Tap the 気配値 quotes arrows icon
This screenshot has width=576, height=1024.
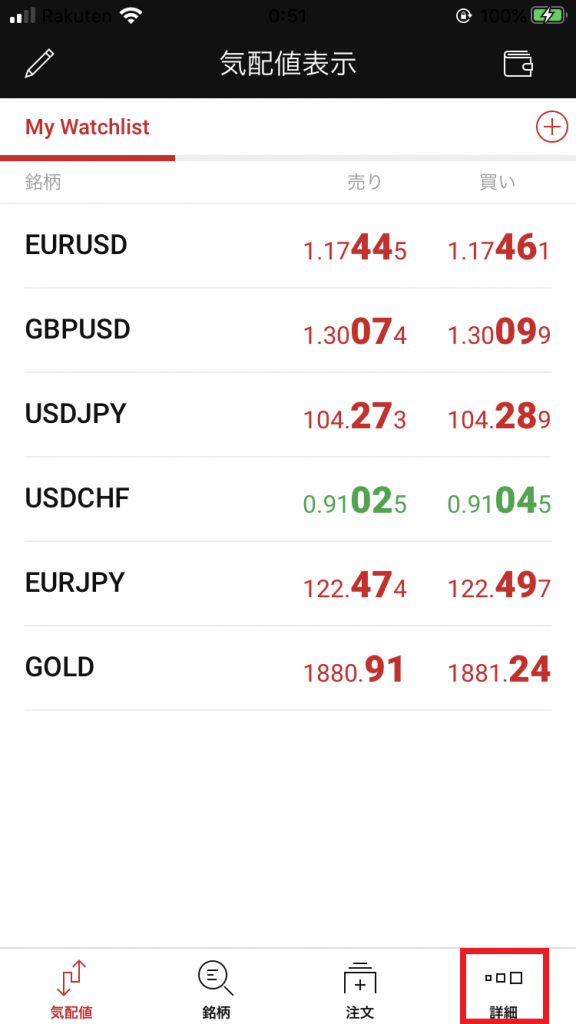pyautogui.click(x=71, y=978)
